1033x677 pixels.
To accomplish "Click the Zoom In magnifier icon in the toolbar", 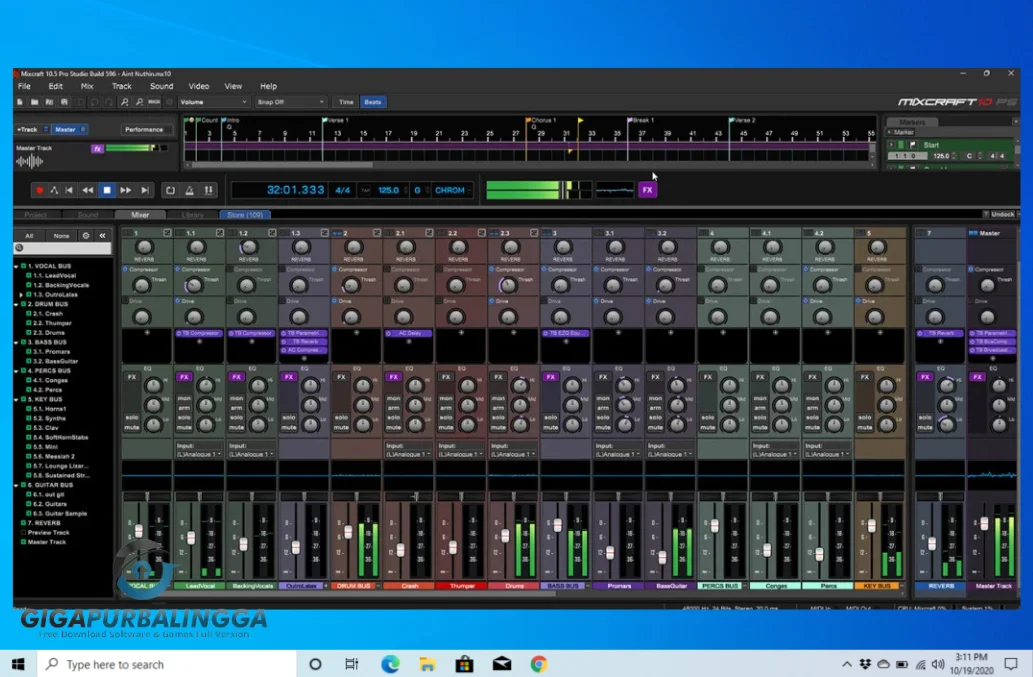I will (124, 101).
